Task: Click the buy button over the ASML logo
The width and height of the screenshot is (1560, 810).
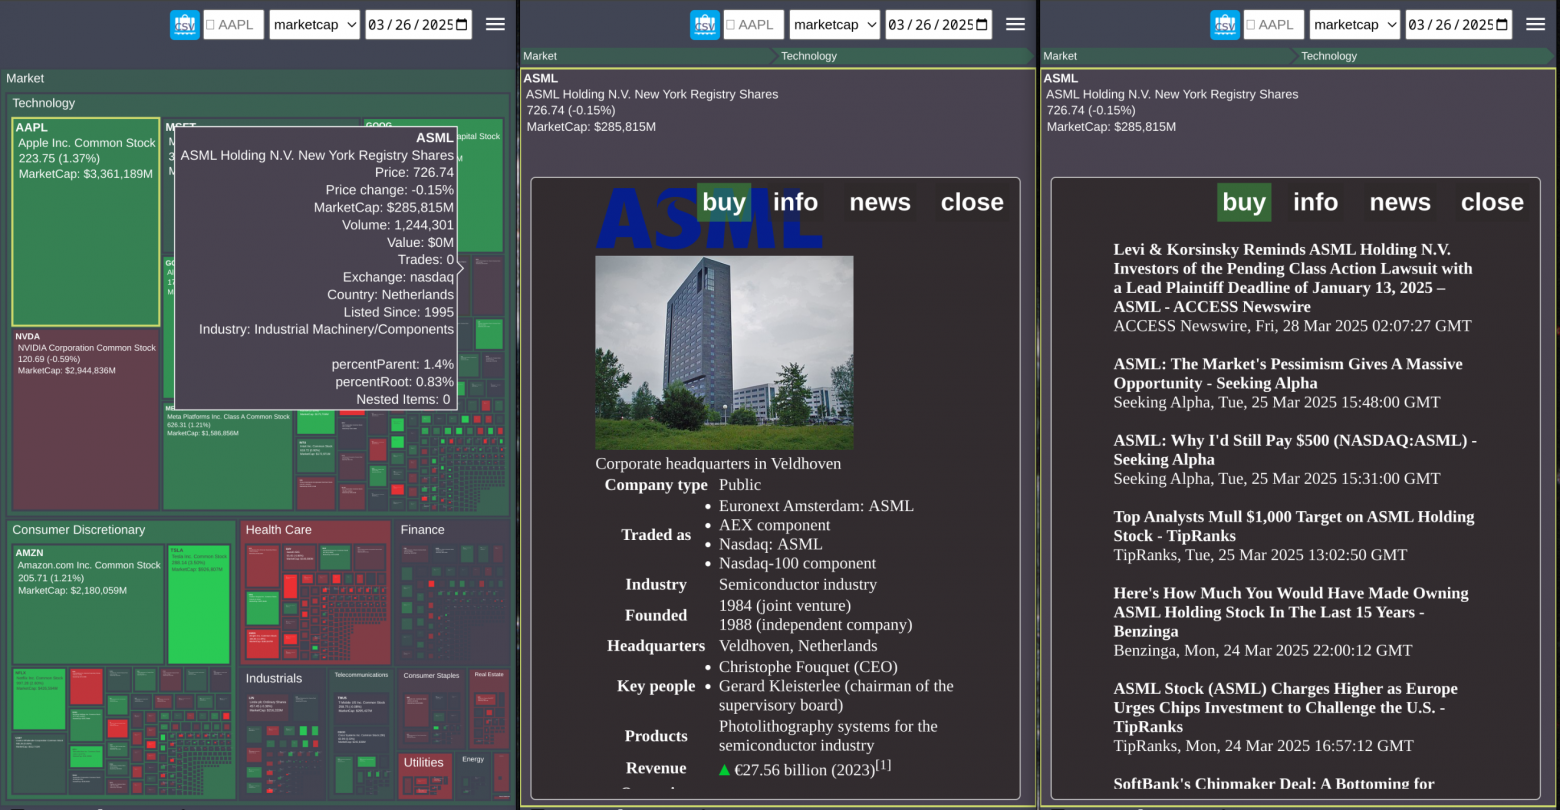Action: [x=724, y=202]
